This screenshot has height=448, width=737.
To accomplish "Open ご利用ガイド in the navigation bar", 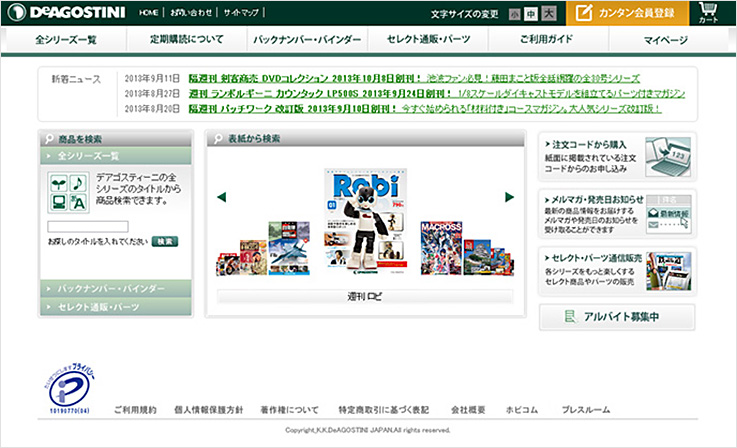I will click(548, 40).
